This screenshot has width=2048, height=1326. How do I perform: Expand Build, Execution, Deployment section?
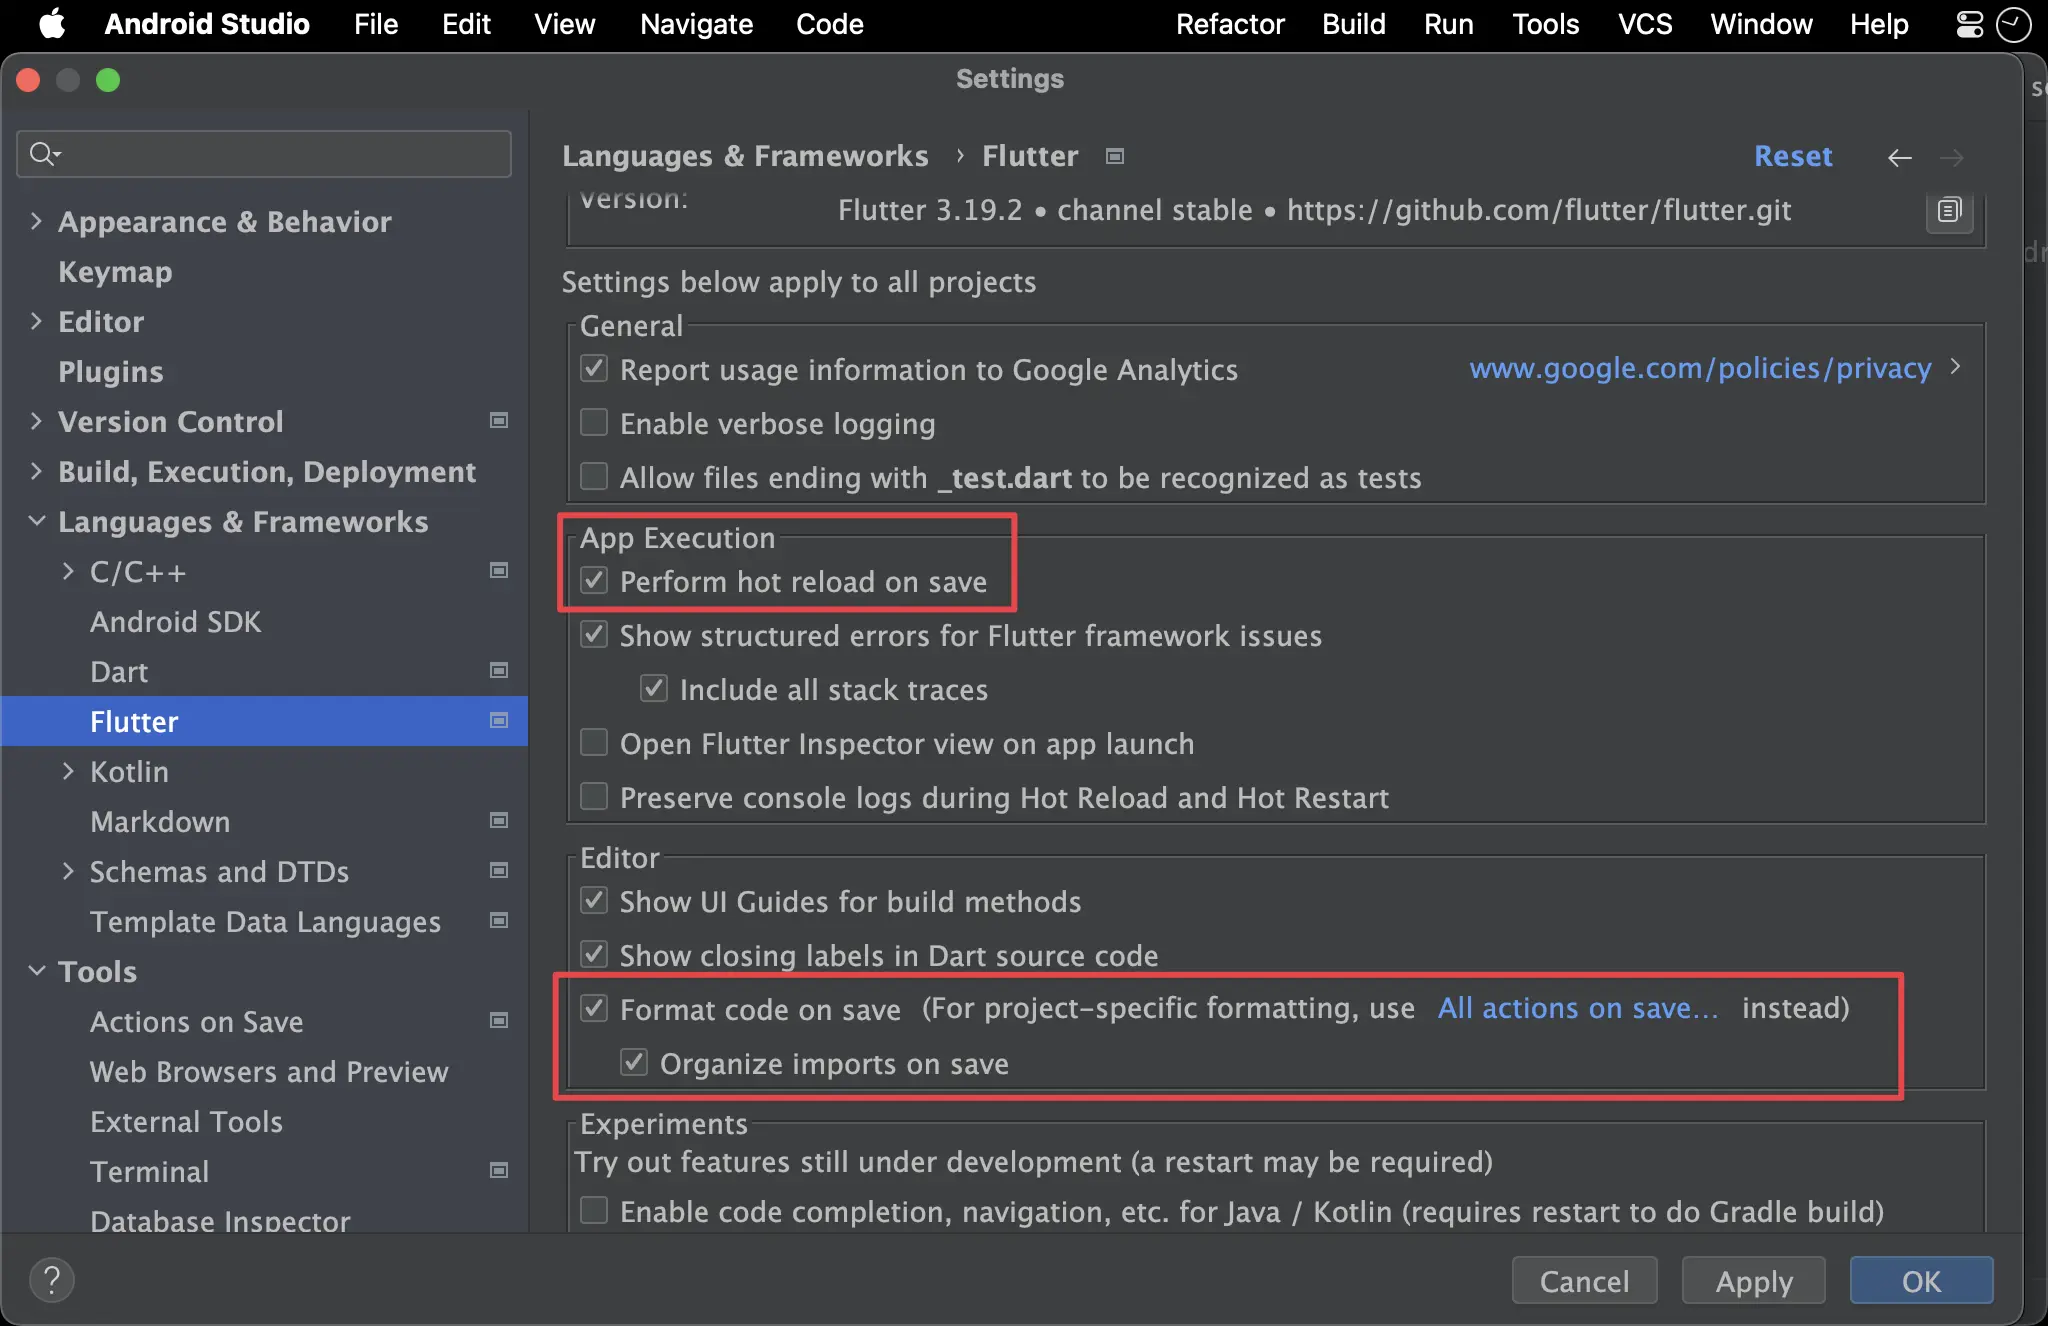[x=36, y=471]
